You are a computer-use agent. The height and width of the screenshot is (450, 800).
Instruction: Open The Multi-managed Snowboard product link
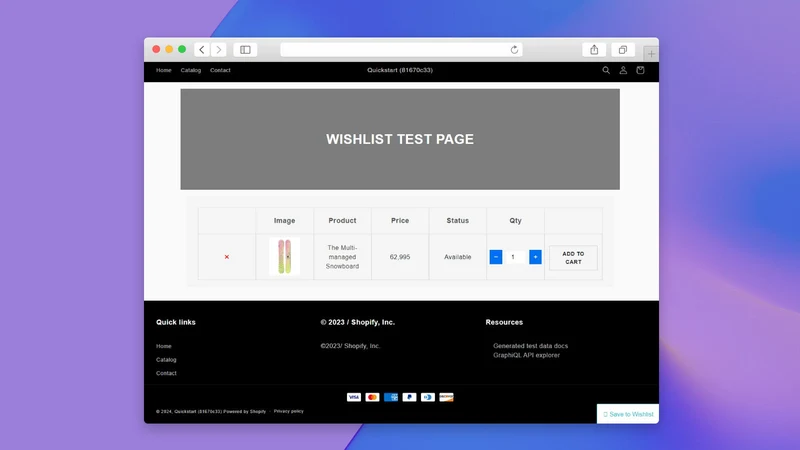(342, 257)
